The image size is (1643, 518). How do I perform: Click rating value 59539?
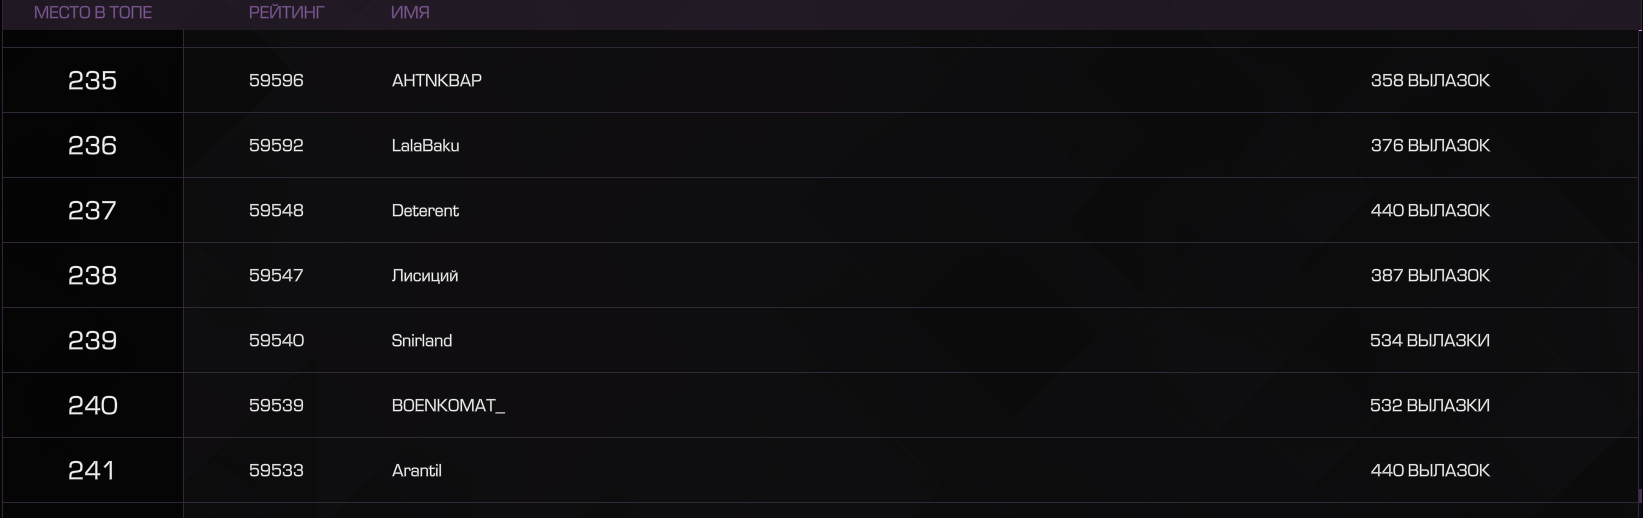[x=276, y=405]
